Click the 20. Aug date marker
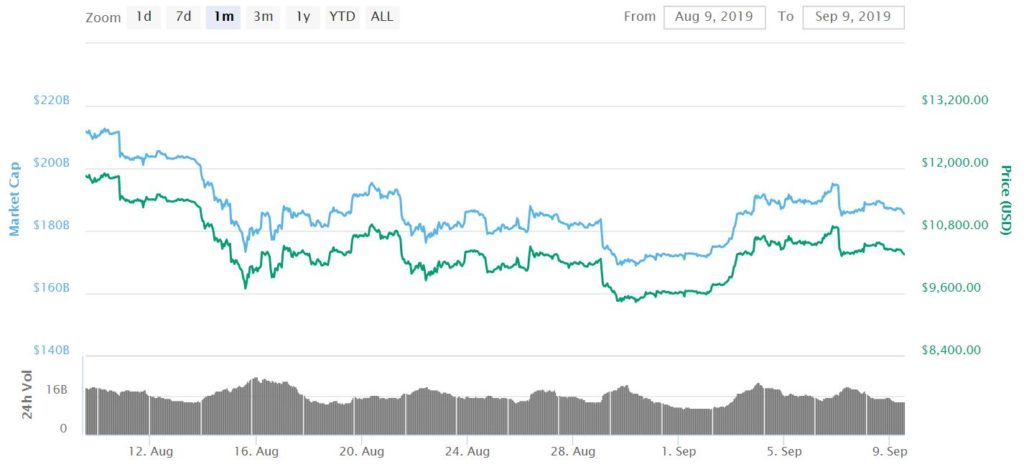 click(361, 451)
